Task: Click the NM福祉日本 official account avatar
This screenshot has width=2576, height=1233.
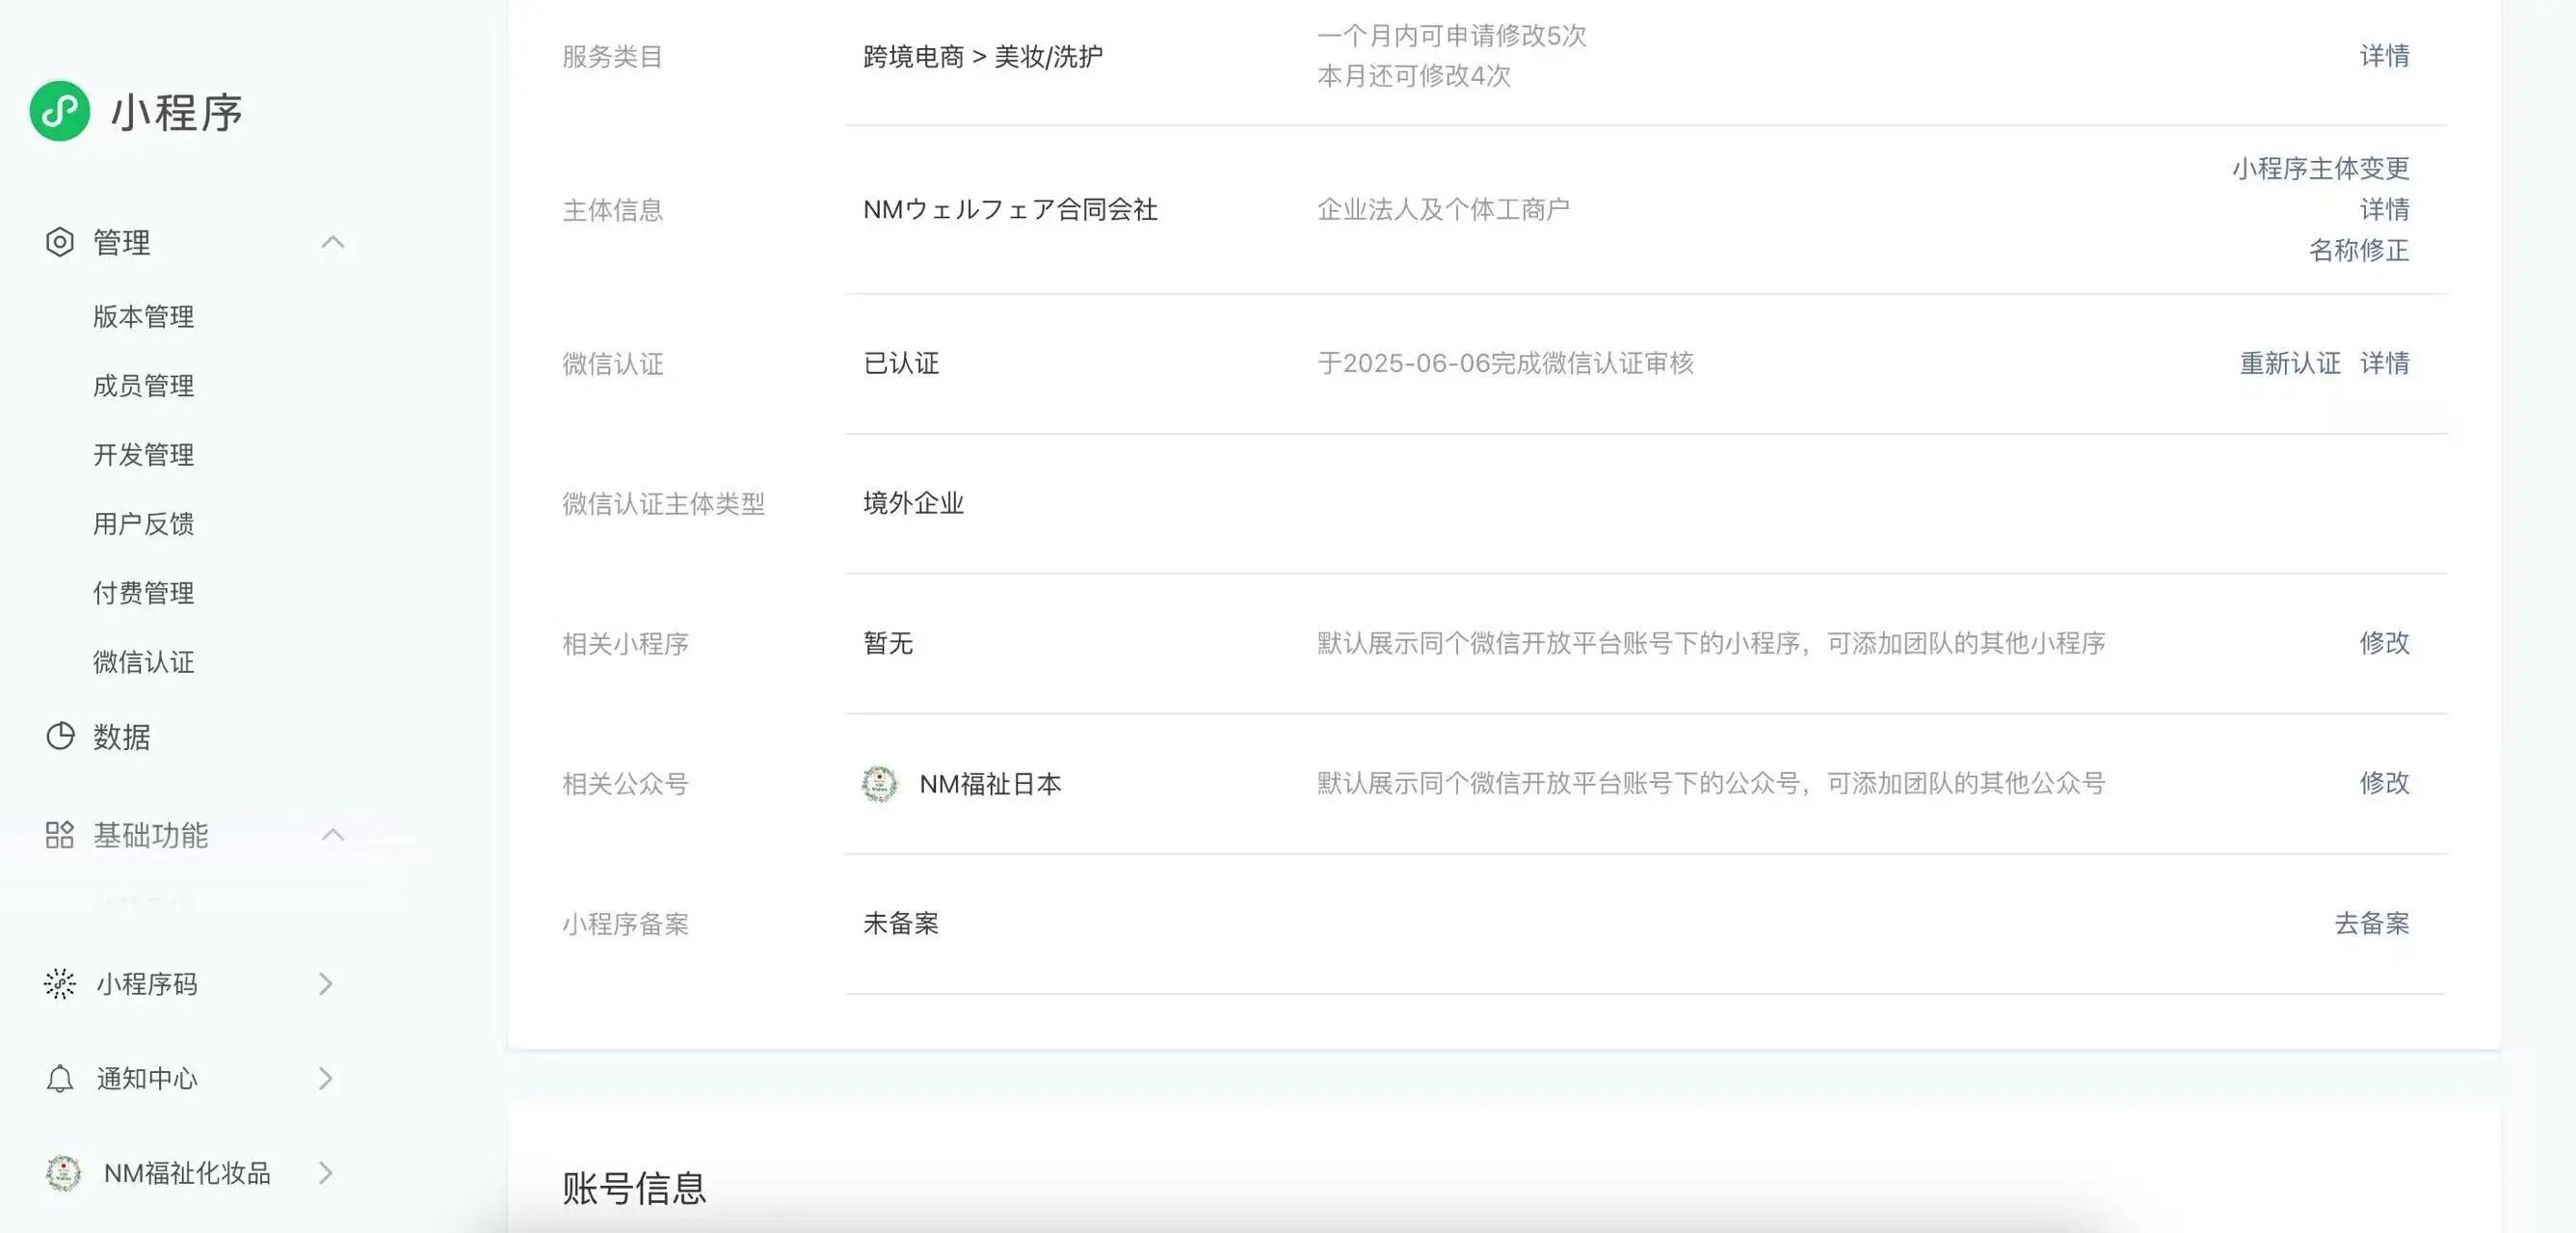Action: (x=880, y=784)
